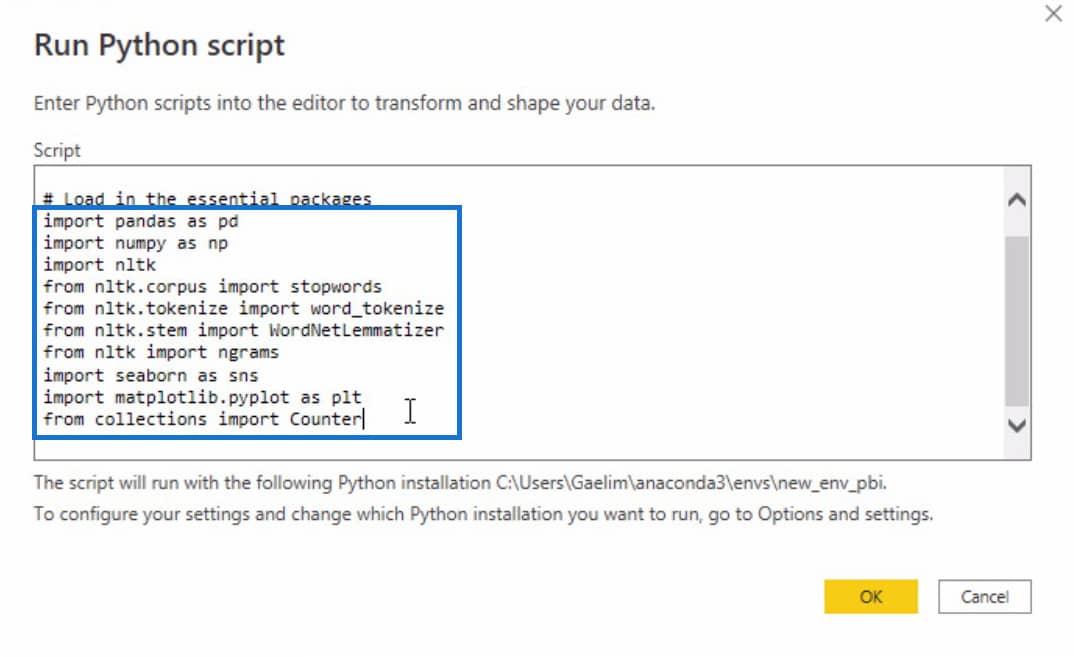Click the 'Script' field label

tap(57, 150)
